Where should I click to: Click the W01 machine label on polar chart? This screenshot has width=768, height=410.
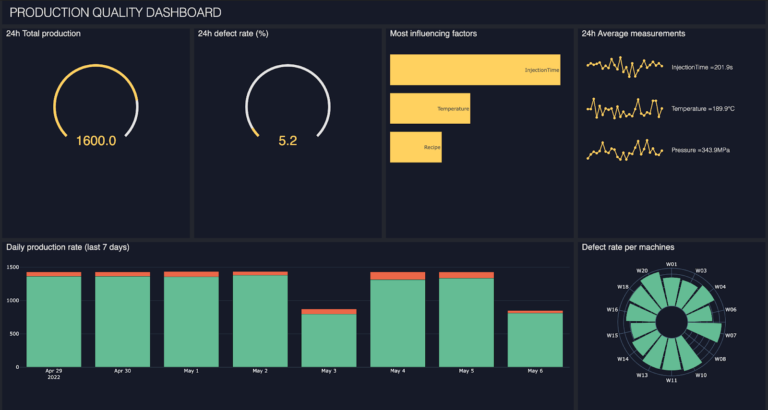pos(672,265)
